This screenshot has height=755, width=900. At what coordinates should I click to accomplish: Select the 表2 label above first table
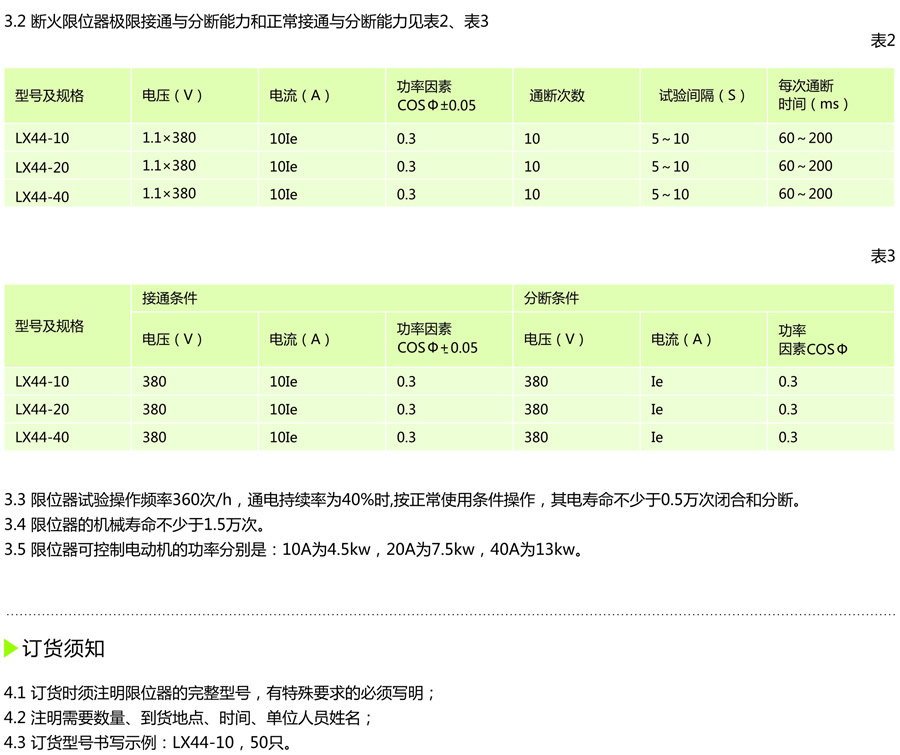pyautogui.click(x=882, y=41)
